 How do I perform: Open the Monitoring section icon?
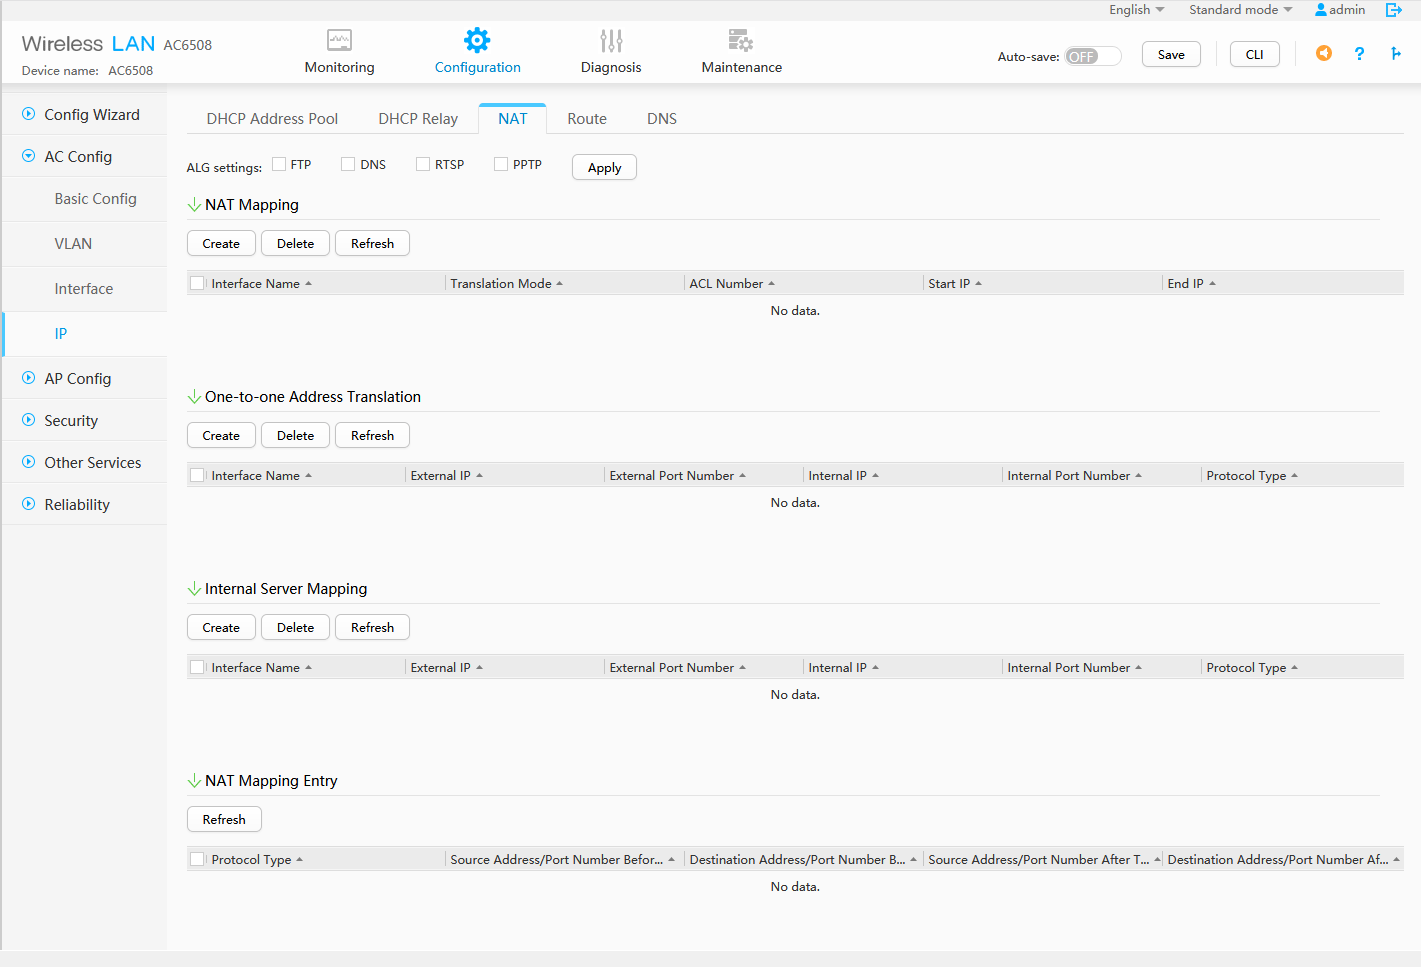(x=339, y=41)
